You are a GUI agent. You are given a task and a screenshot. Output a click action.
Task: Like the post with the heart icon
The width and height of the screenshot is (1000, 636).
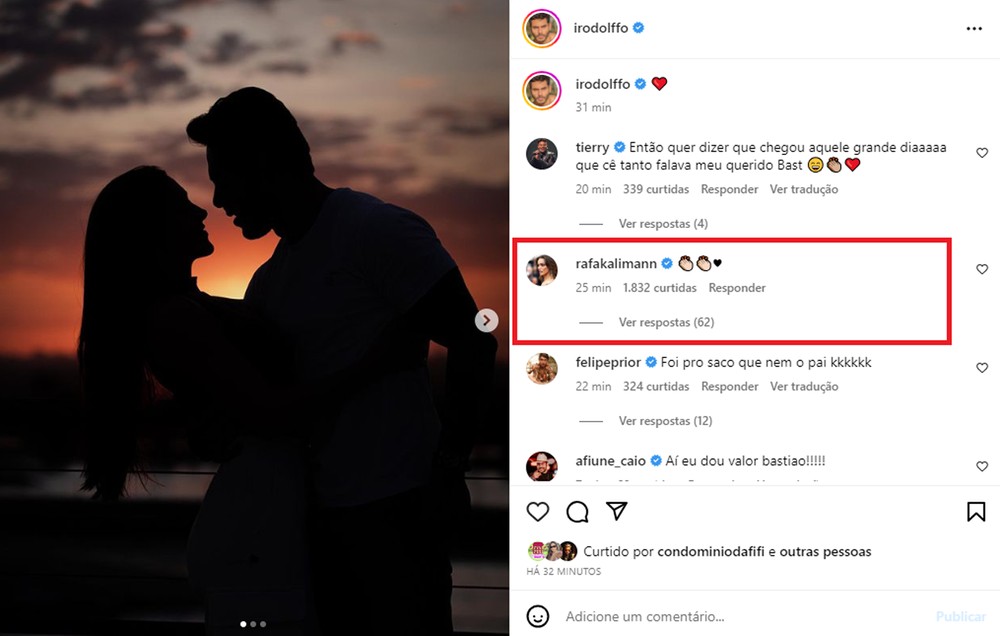click(537, 511)
